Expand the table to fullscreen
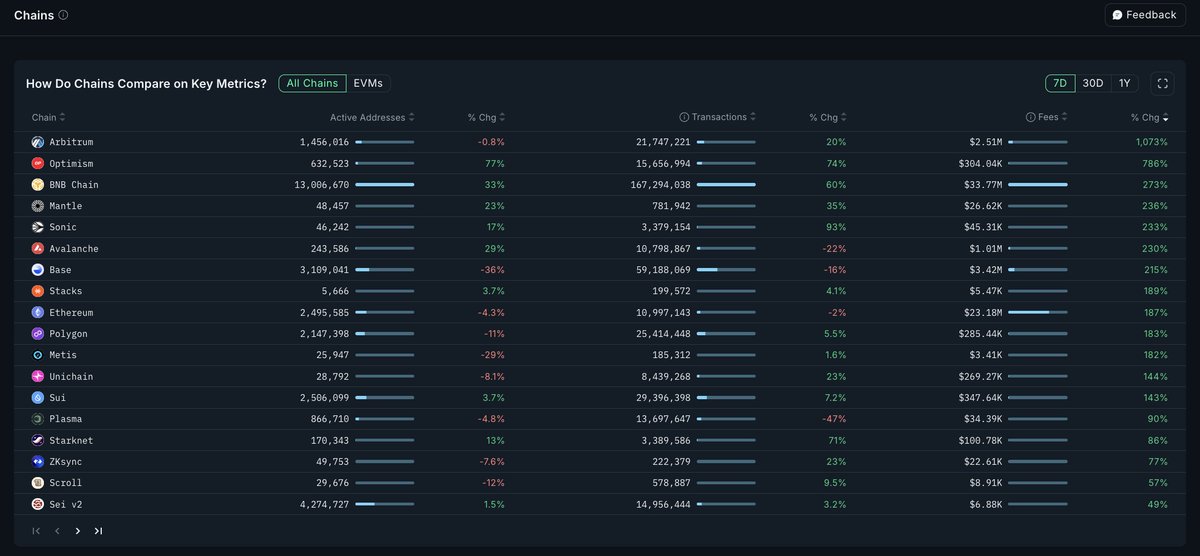This screenshot has height=556, width=1200. click(1161, 83)
